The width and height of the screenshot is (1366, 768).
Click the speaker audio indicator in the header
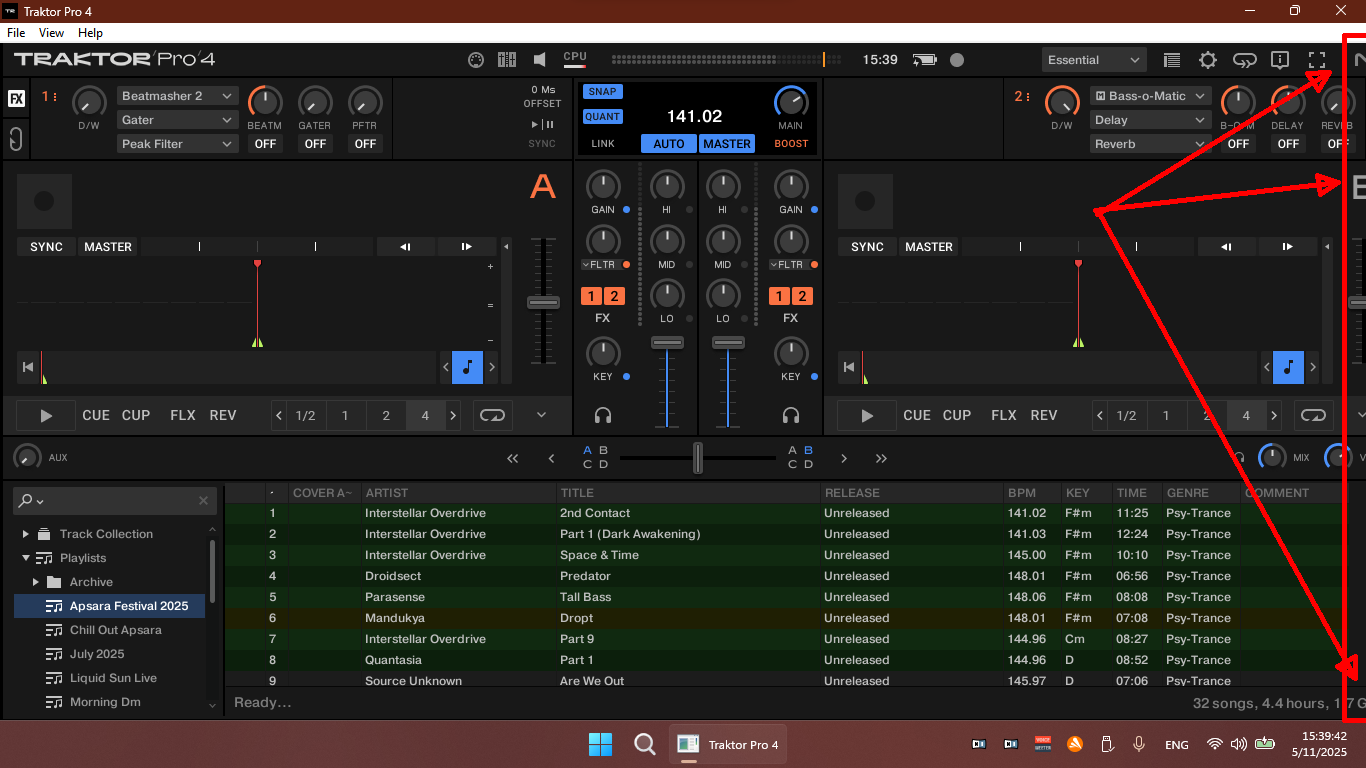click(540, 60)
